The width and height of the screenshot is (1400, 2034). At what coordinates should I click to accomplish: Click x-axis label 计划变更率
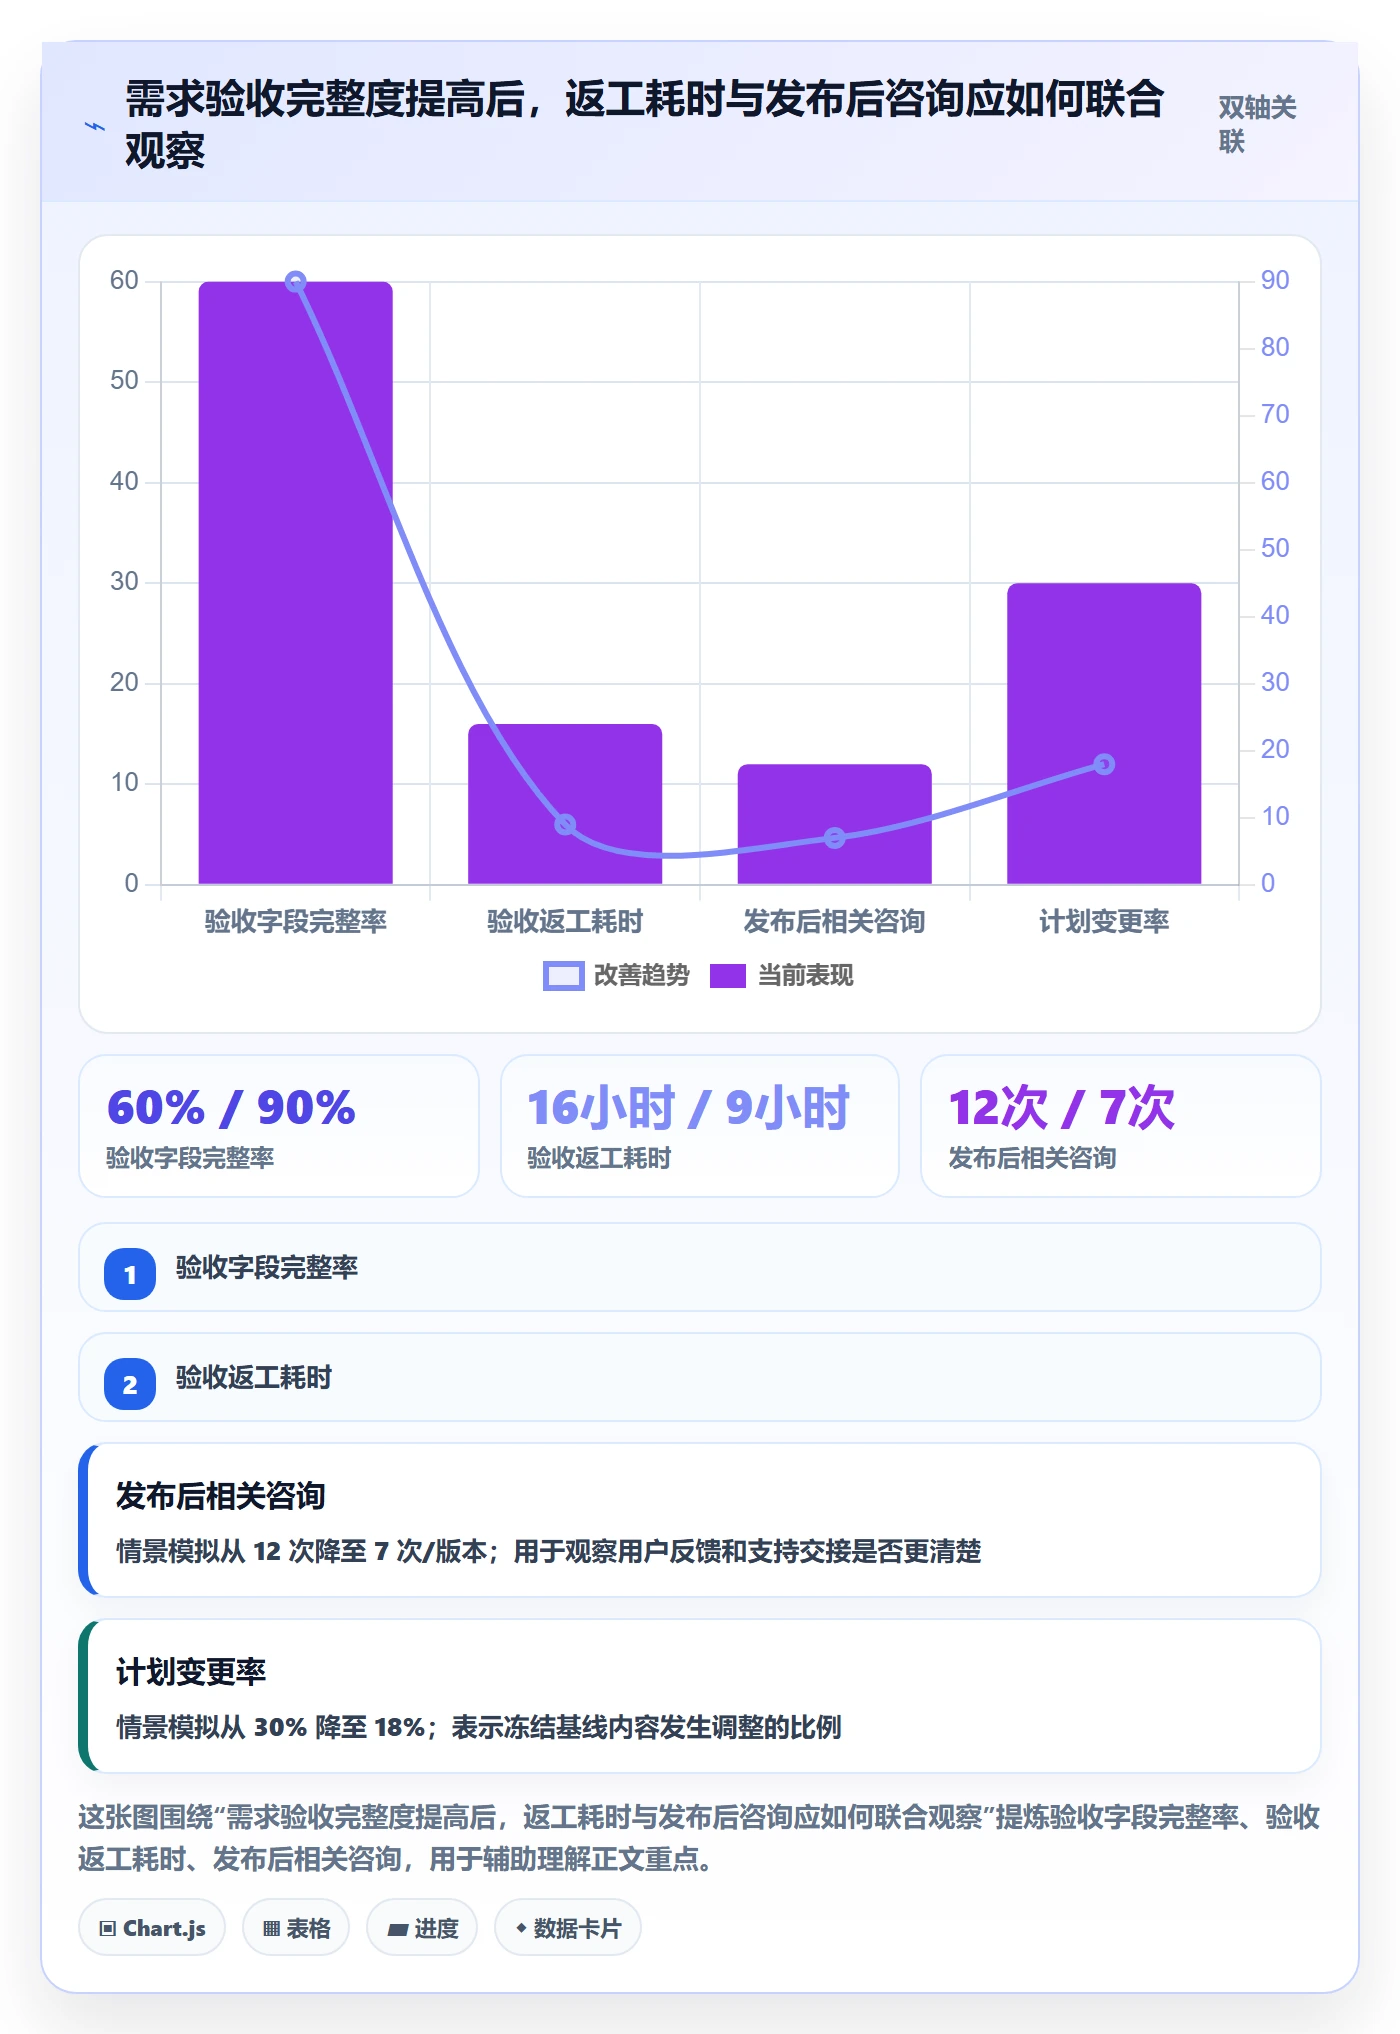[1104, 921]
